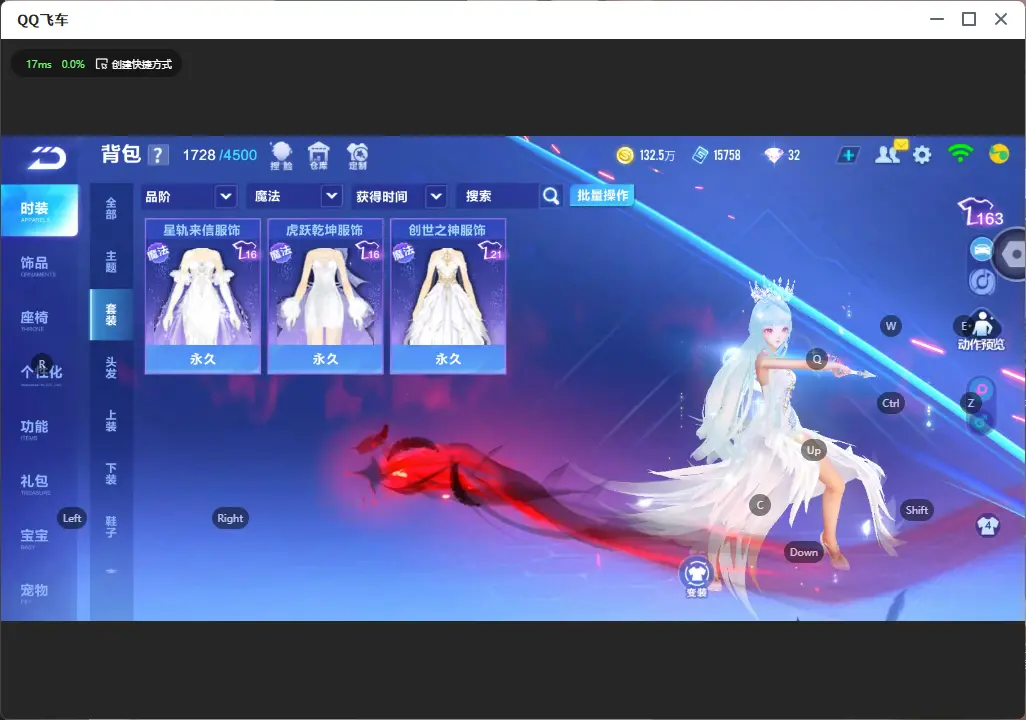Click 创建快捷方式 create shortcut button
Viewport: 1026px width, 720px height.
pyautogui.click(x=134, y=64)
